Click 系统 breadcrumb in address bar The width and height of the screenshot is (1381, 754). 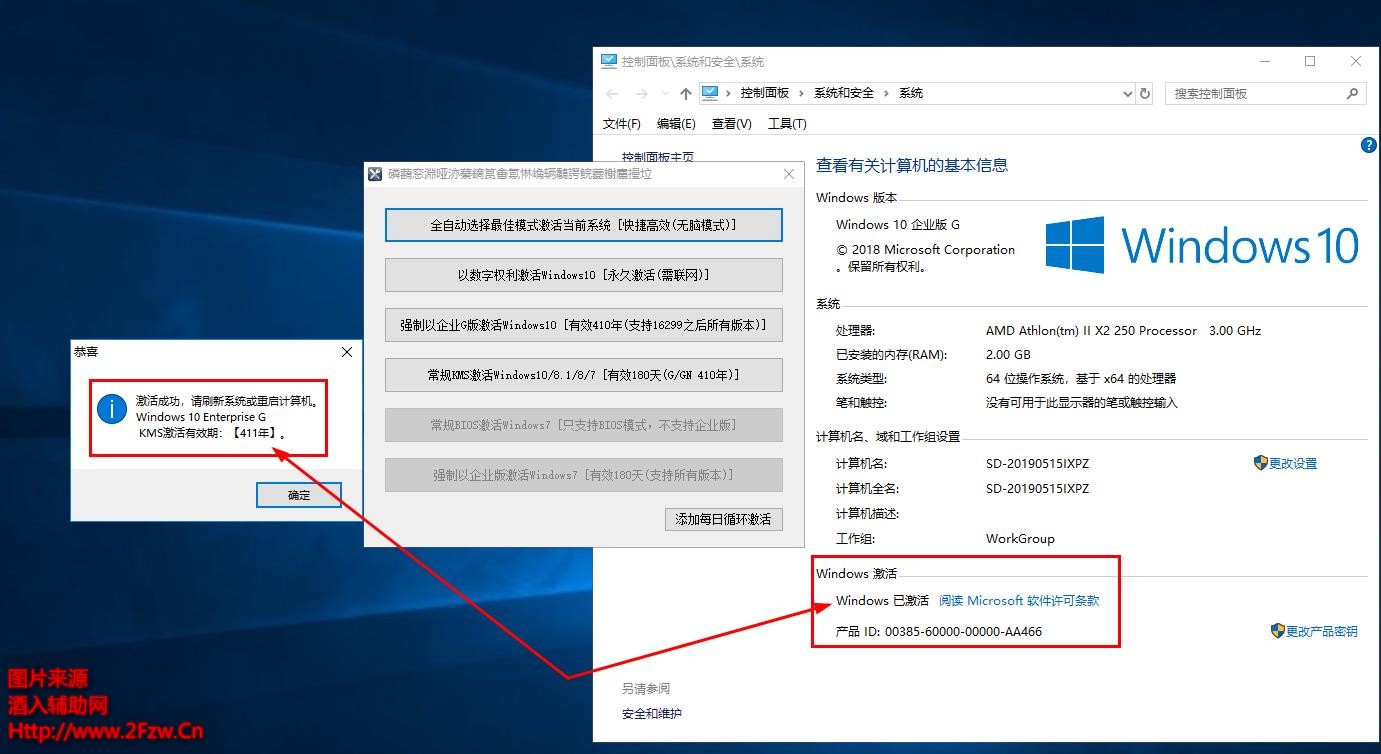coord(911,93)
